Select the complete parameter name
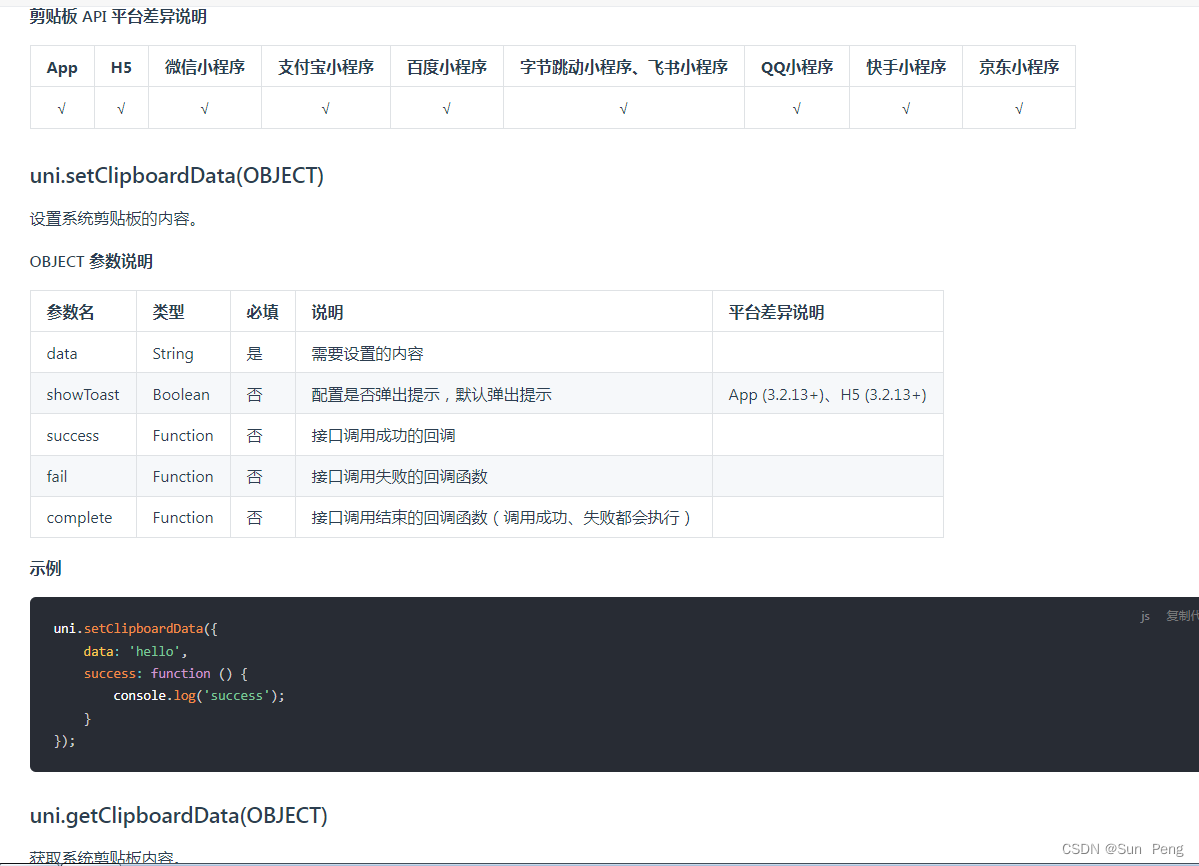Viewport: 1199px width, 866px height. pyautogui.click(x=79, y=517)
